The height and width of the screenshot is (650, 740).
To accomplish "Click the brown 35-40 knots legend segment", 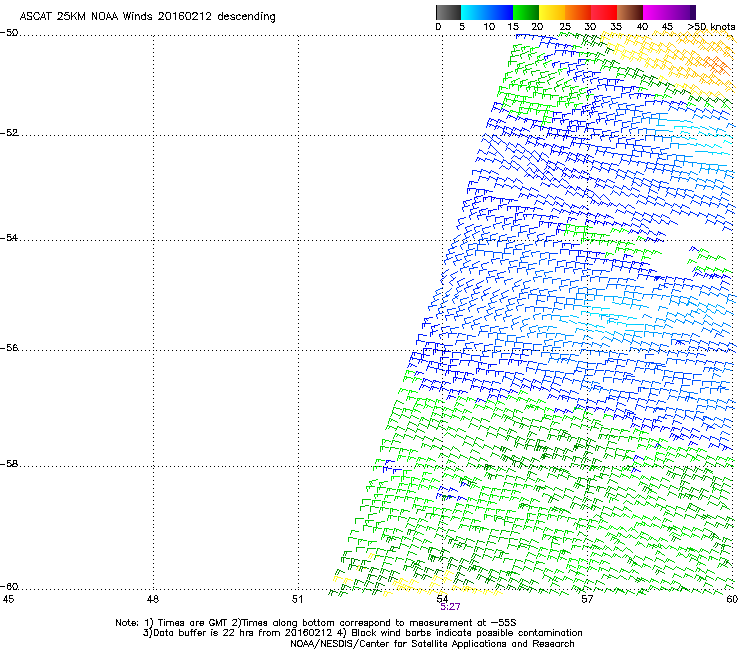I will (630, 12).
